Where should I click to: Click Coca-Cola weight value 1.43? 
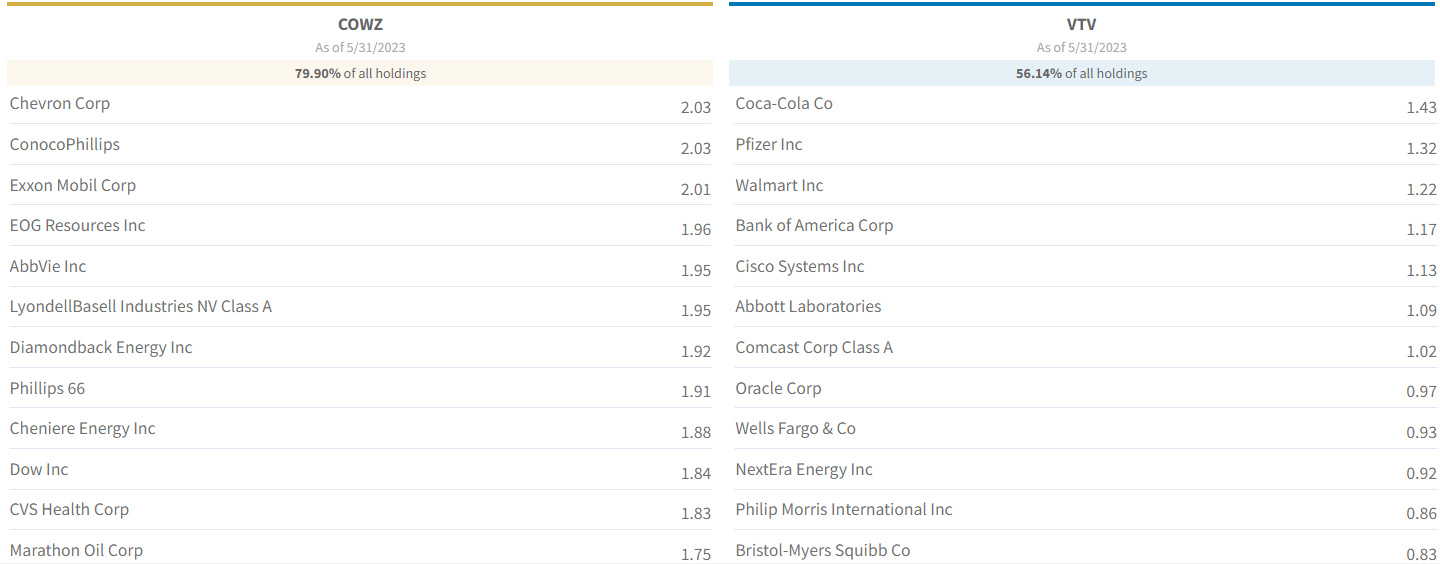click(1421, 108)
